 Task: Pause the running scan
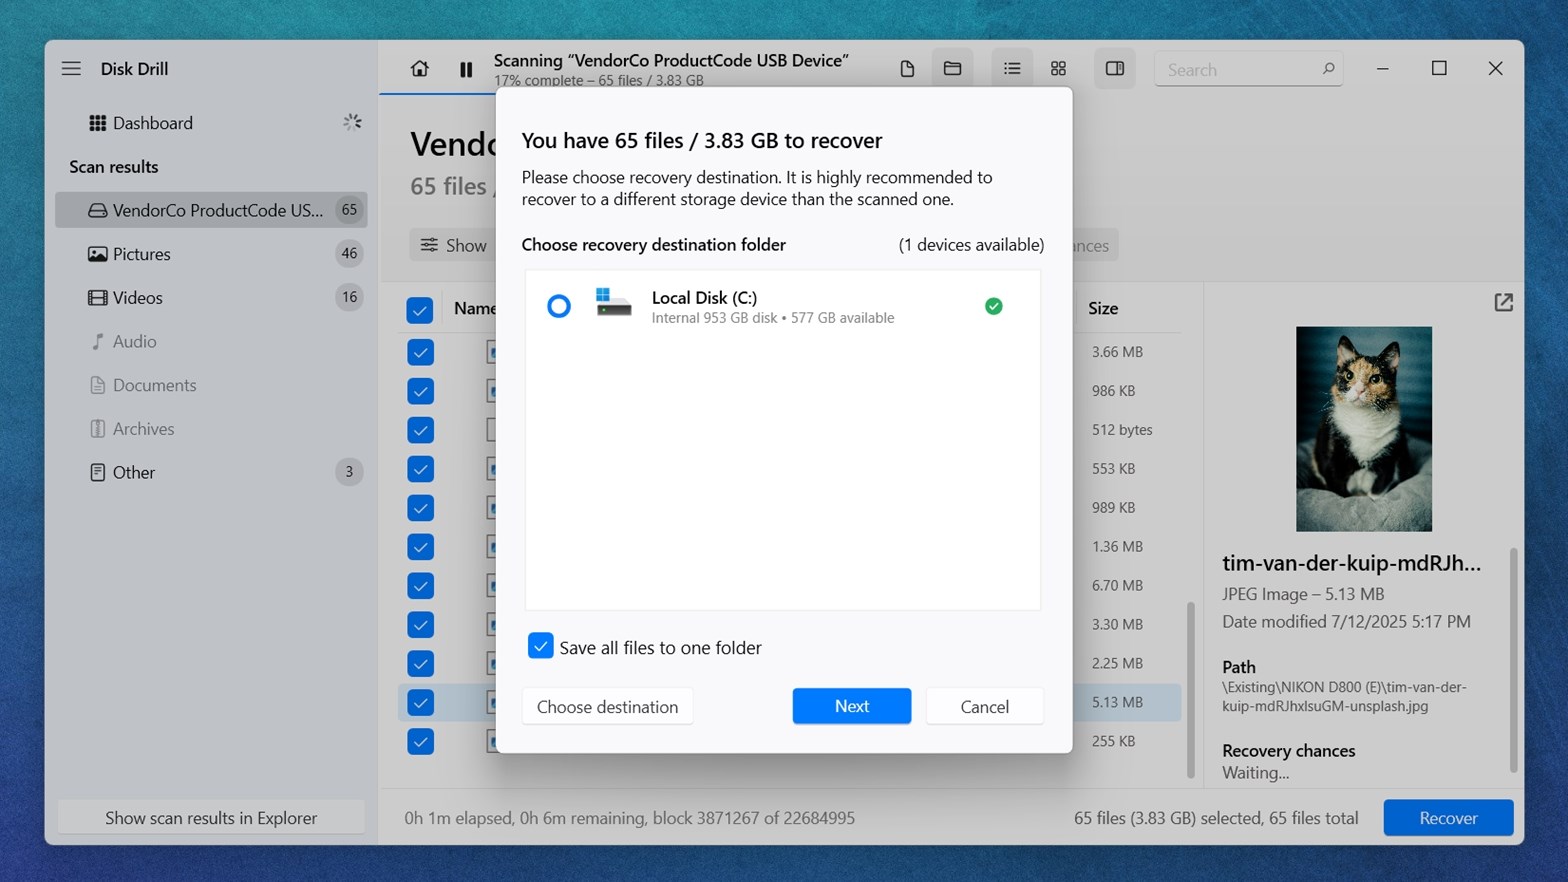click(466, 69)
